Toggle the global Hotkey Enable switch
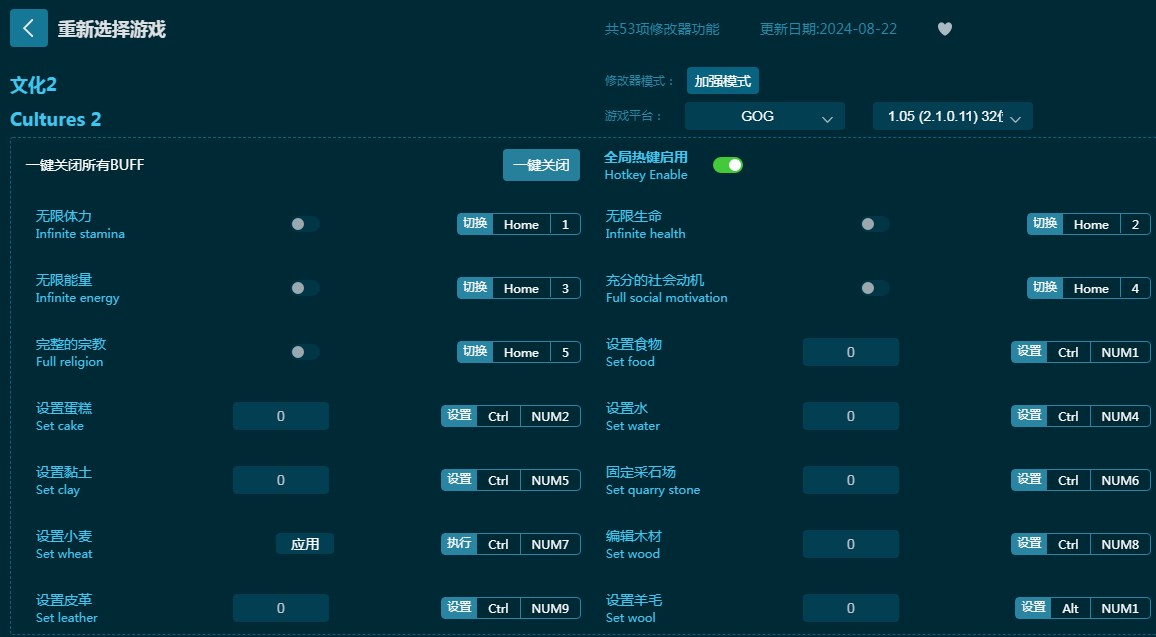Image resolution: width=1156 pixels, height=637 pixels. pyautogui.click(x=728, y=165)
